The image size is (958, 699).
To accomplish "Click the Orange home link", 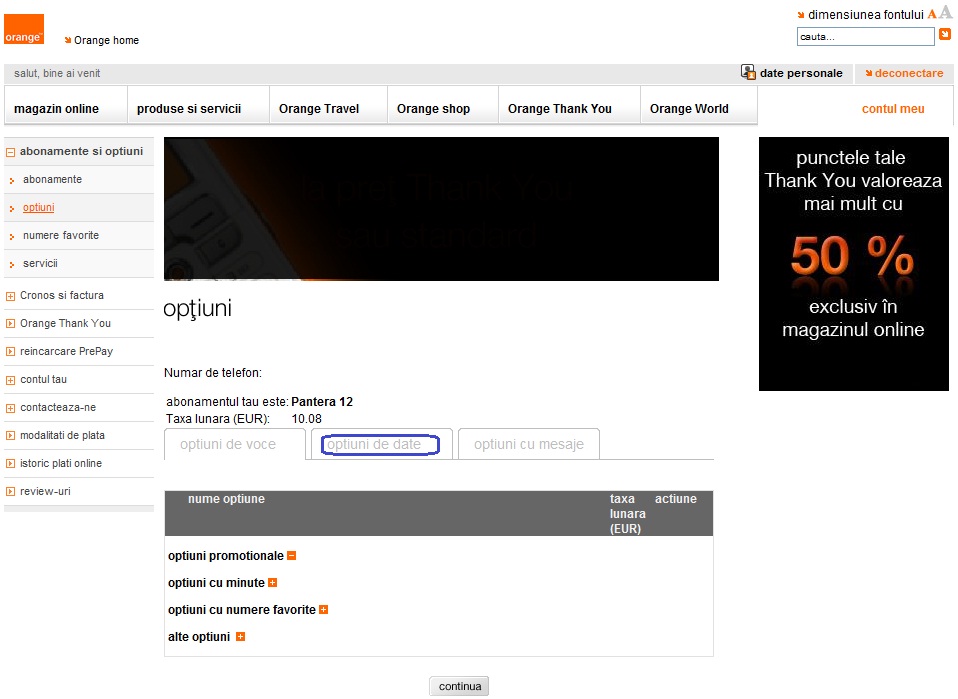I will coord(106,40).
